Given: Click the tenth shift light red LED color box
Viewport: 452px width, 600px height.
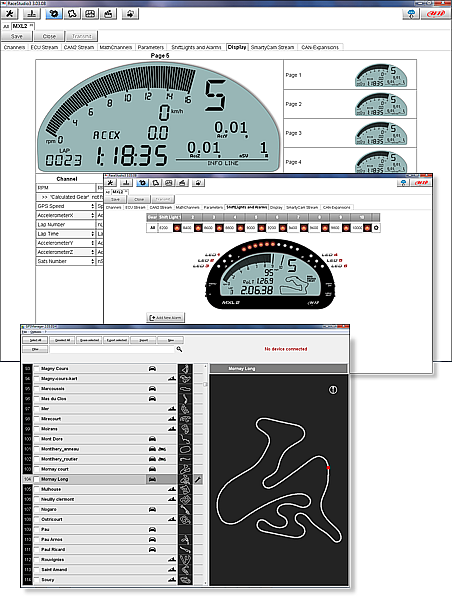Looking at the screenshot, I should coord(367,228).
